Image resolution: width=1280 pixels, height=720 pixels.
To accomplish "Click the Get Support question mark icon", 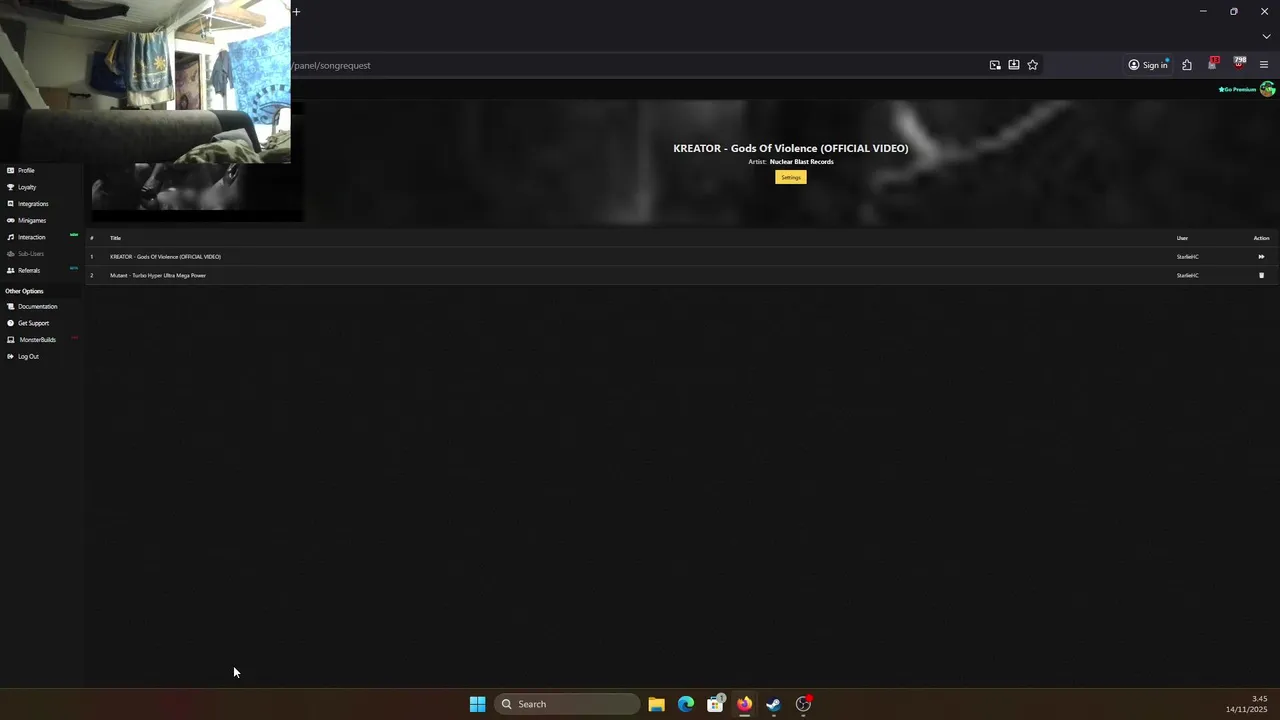I will pos(10,323).
